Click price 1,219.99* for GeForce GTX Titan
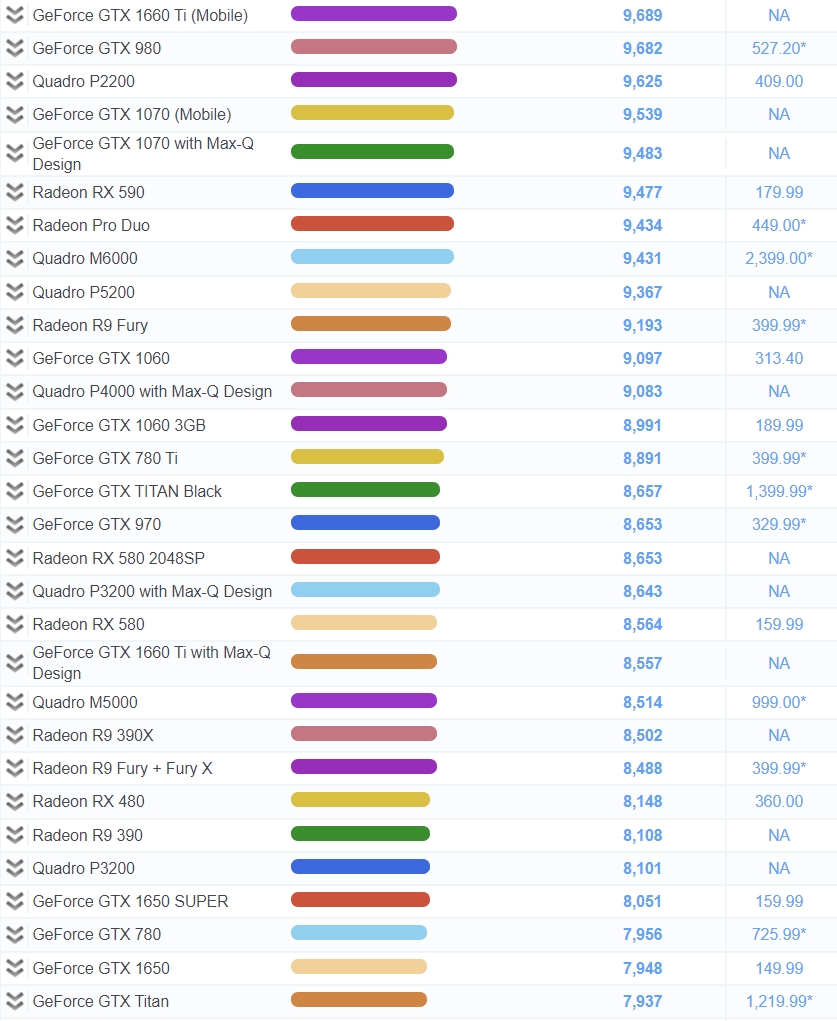The width and height of the screenshot is (837, 1021). point(779,1001)
